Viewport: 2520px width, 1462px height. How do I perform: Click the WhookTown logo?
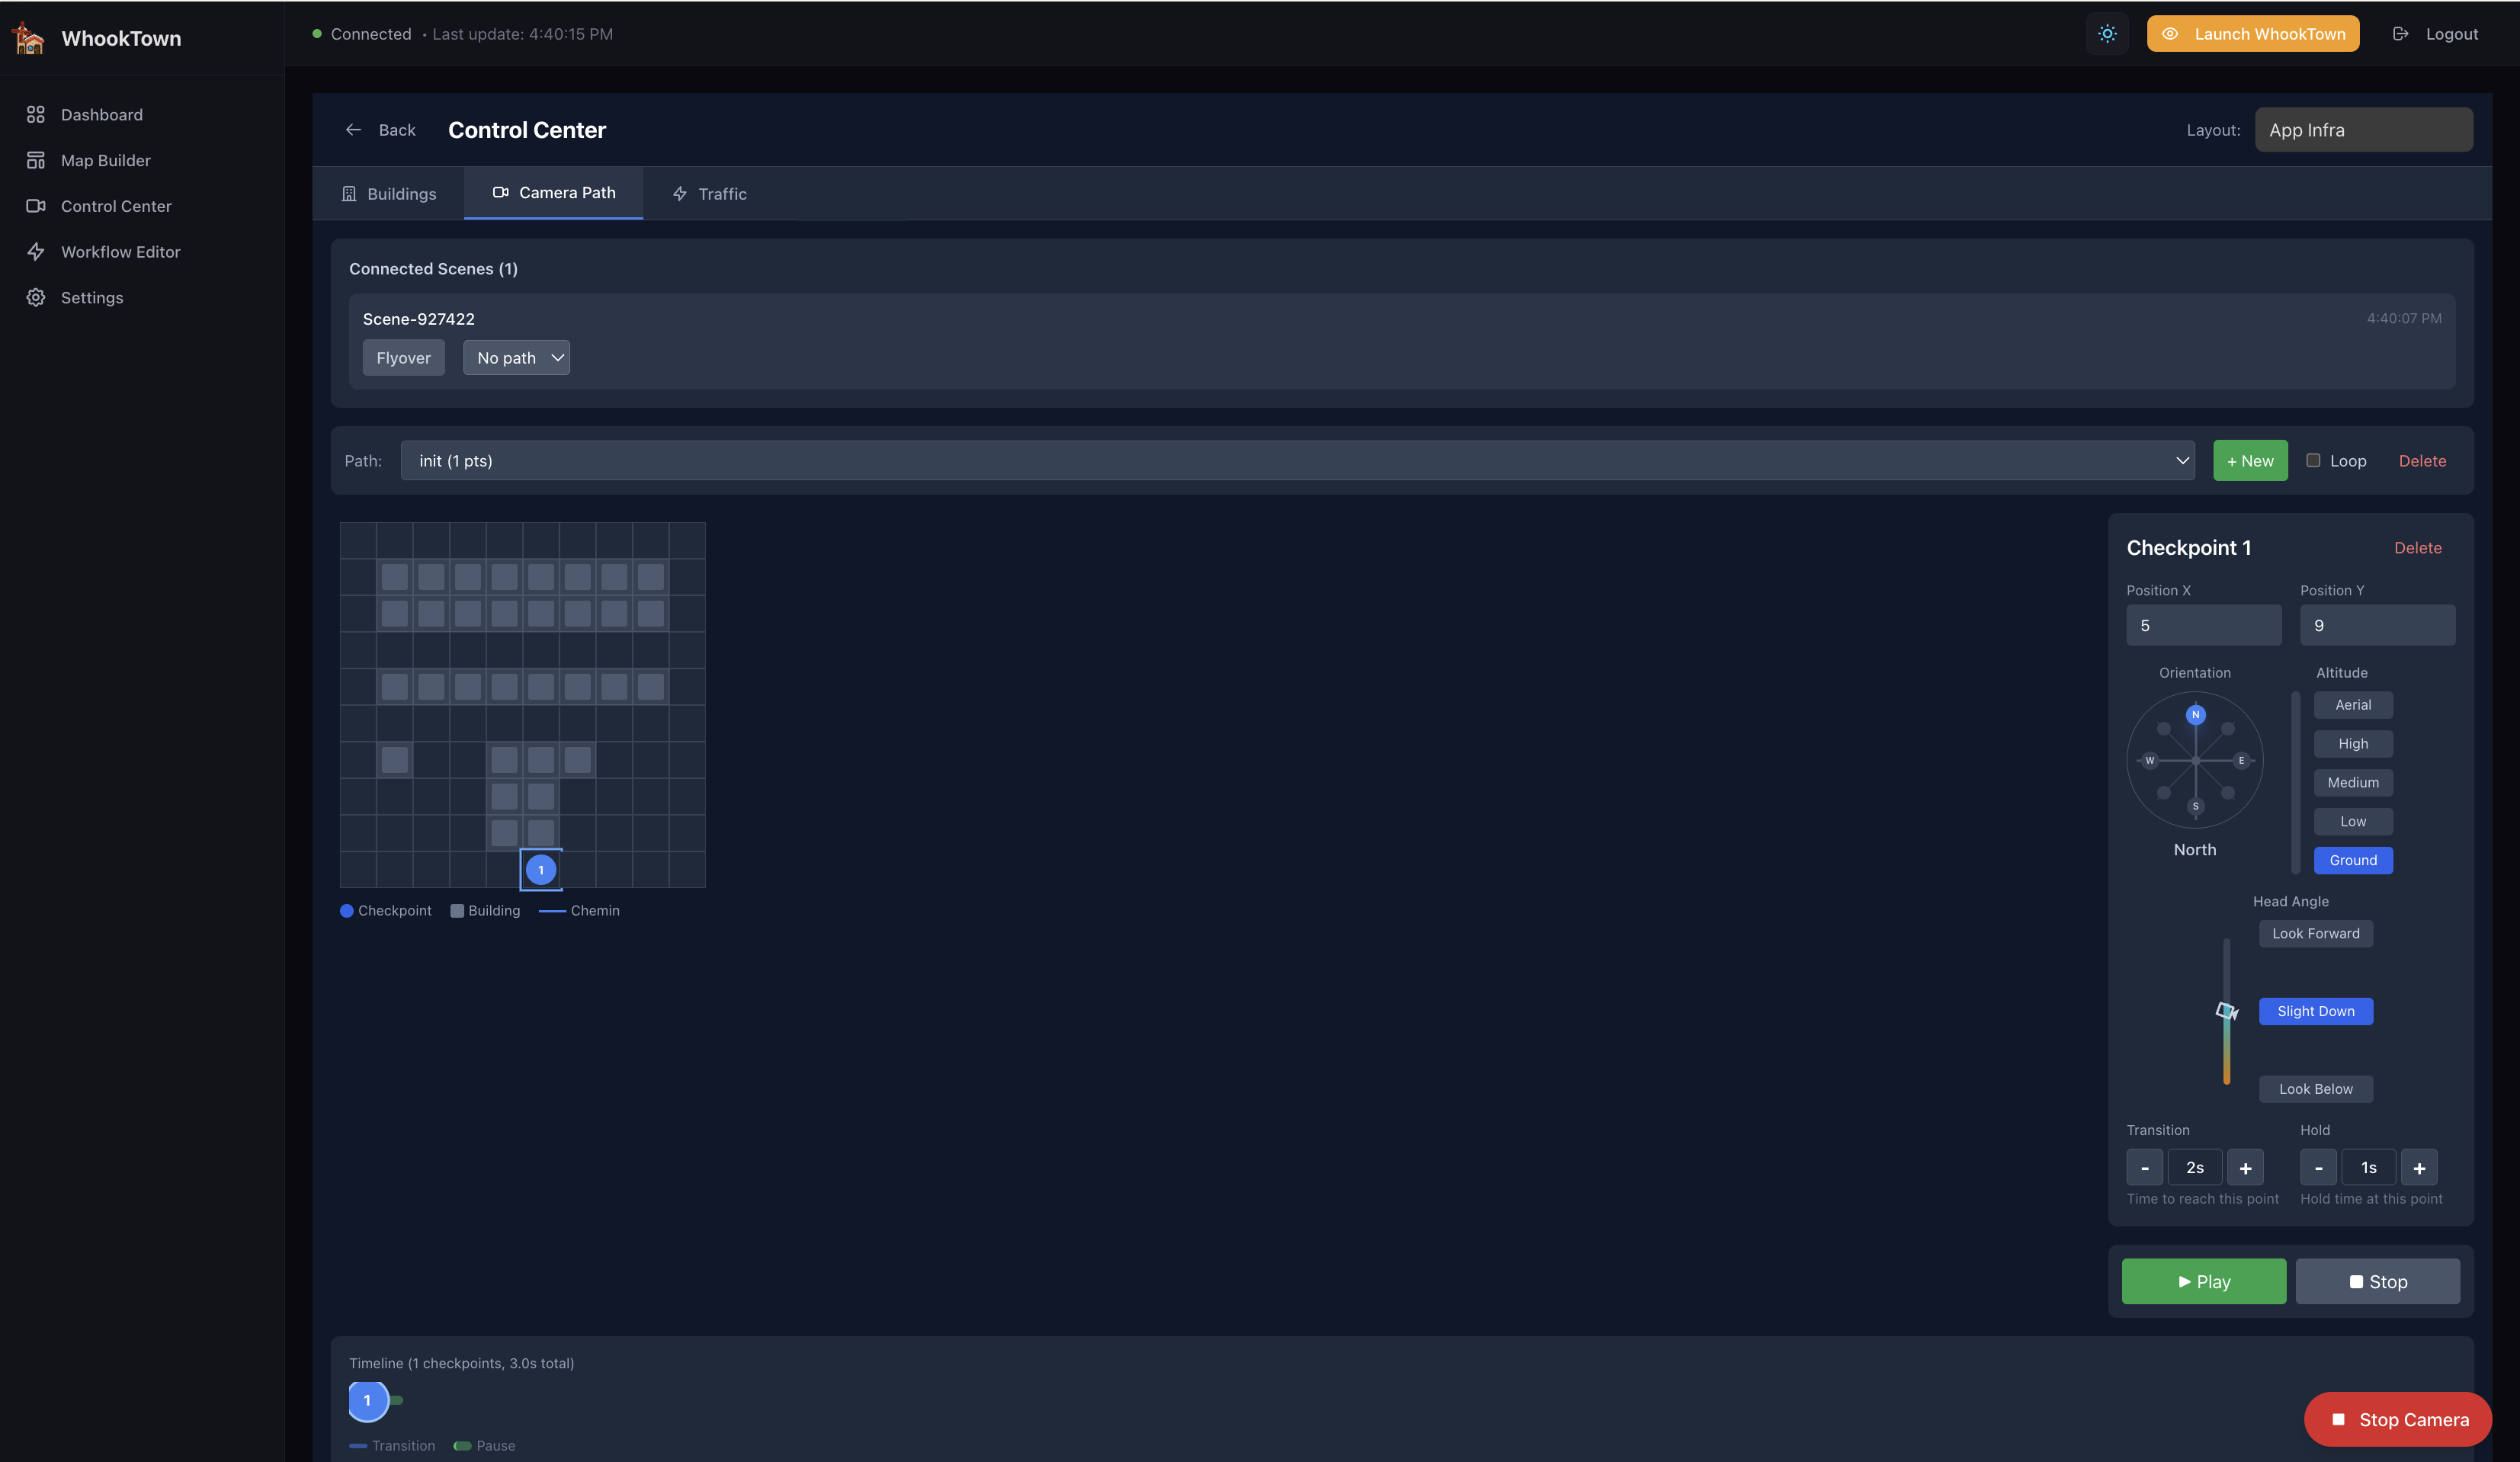click(27, 37)
